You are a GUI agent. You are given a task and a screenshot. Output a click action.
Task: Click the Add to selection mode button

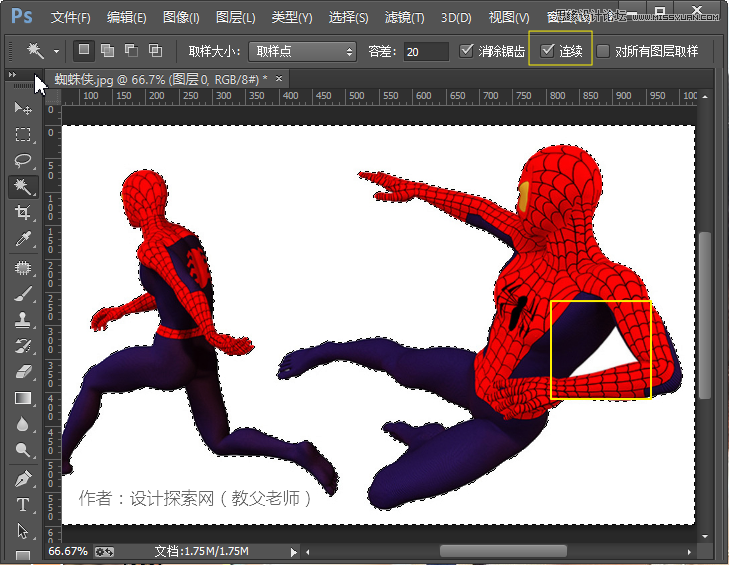107,50
